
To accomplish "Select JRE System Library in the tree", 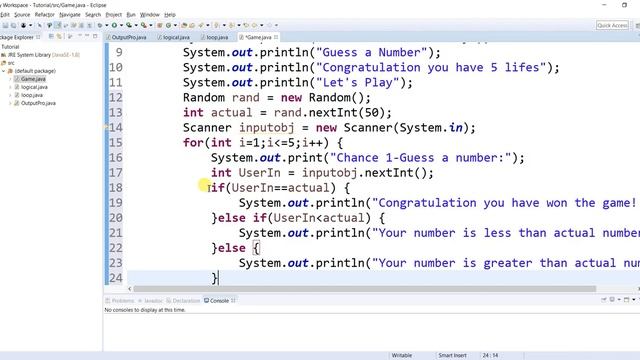I will (x=41, y=55).
